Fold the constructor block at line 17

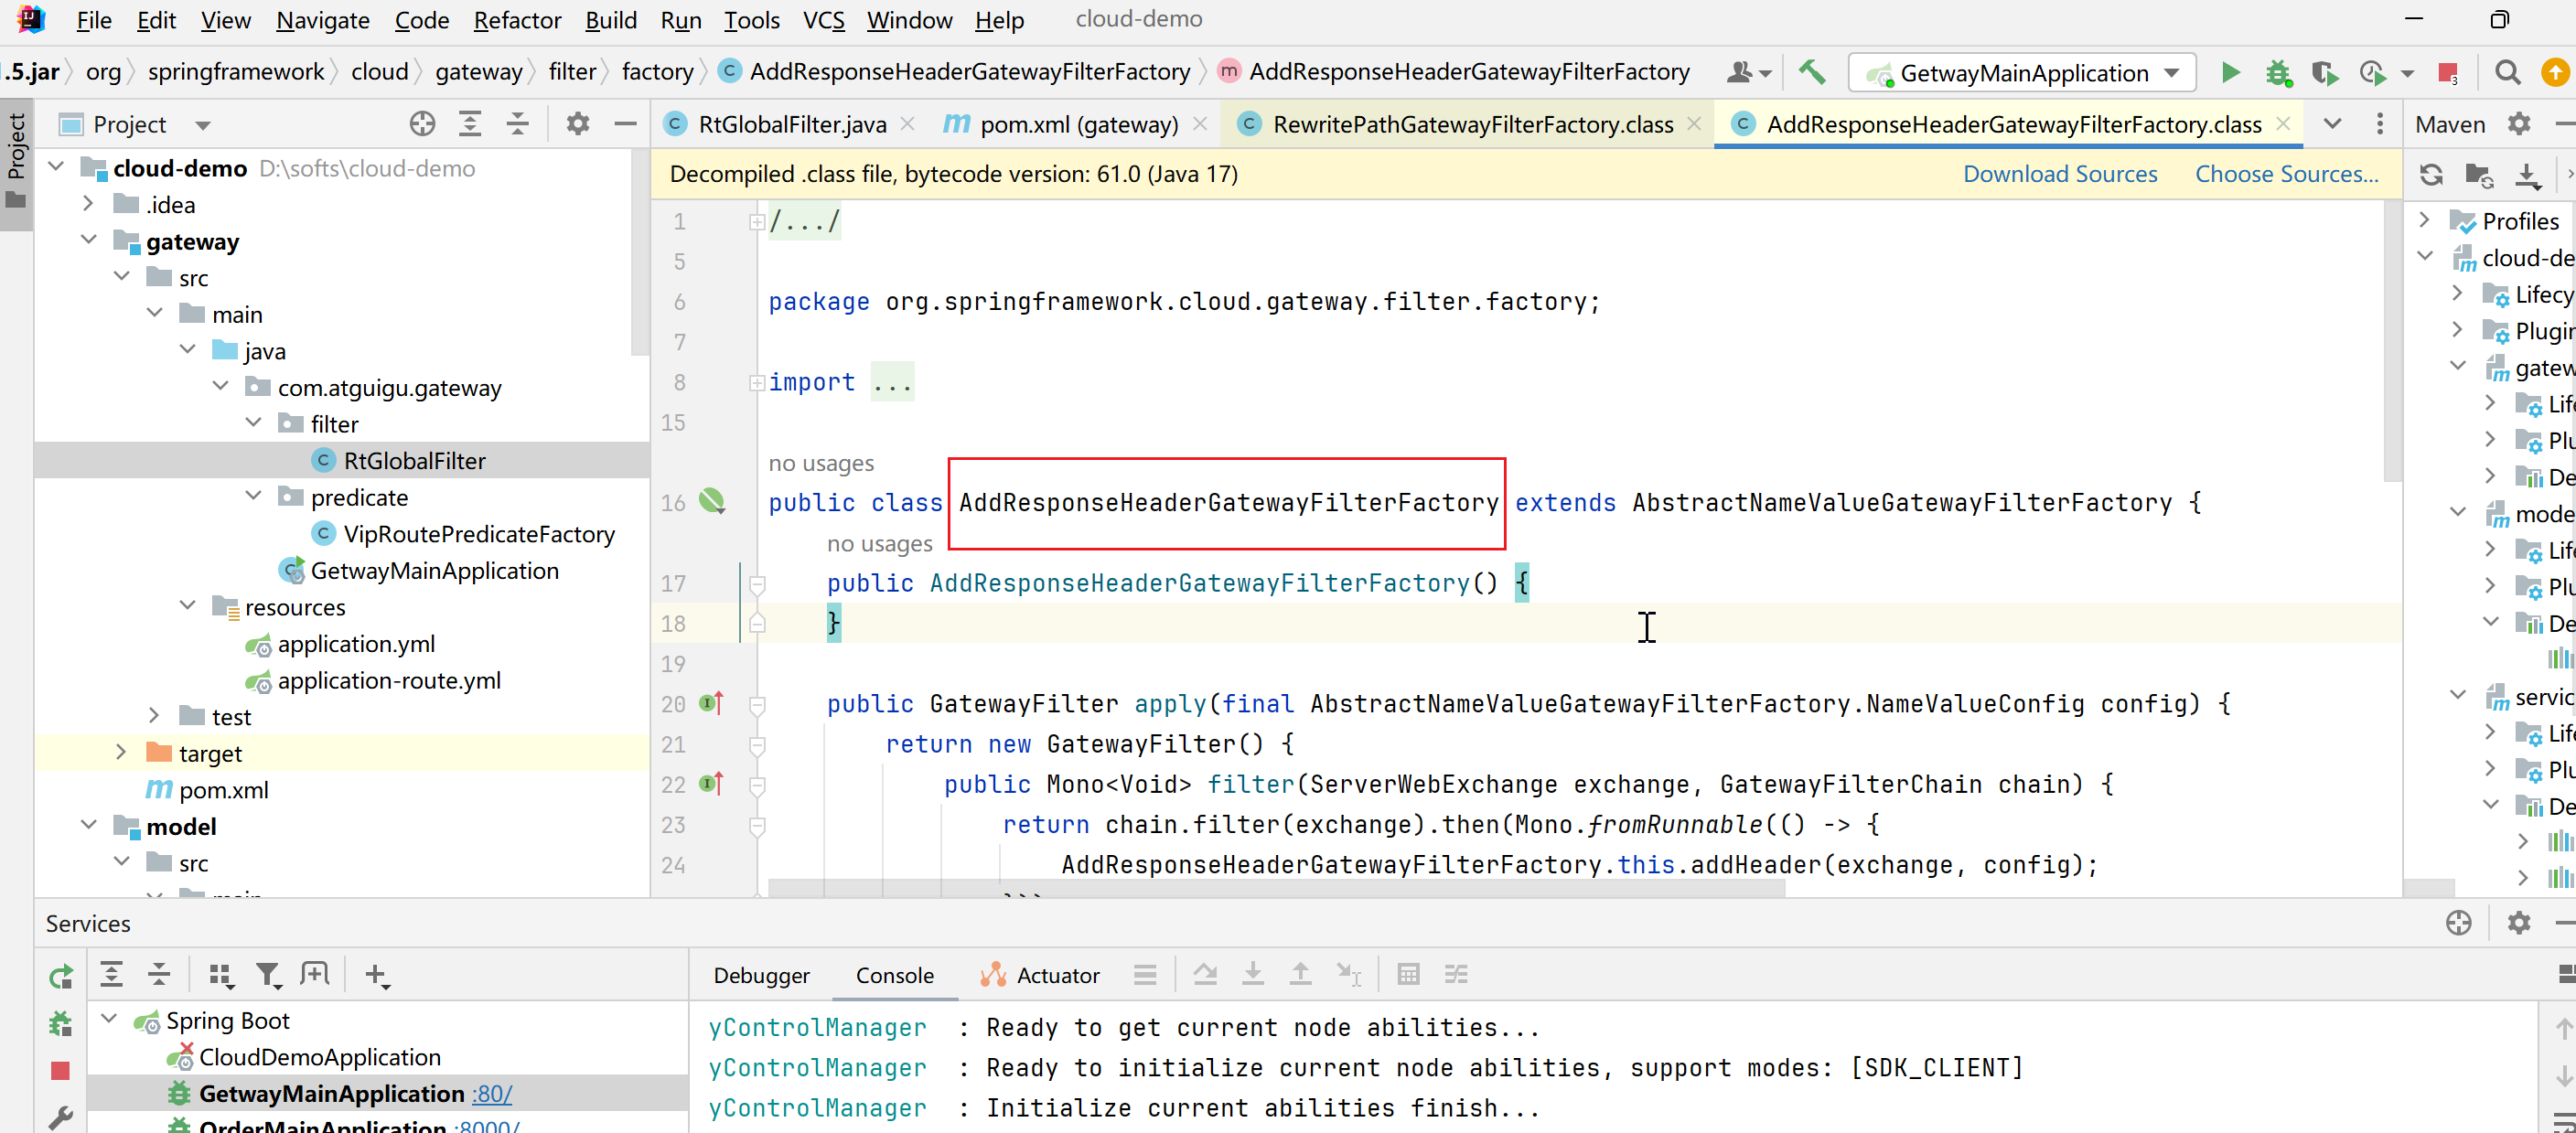pos(757,583)
